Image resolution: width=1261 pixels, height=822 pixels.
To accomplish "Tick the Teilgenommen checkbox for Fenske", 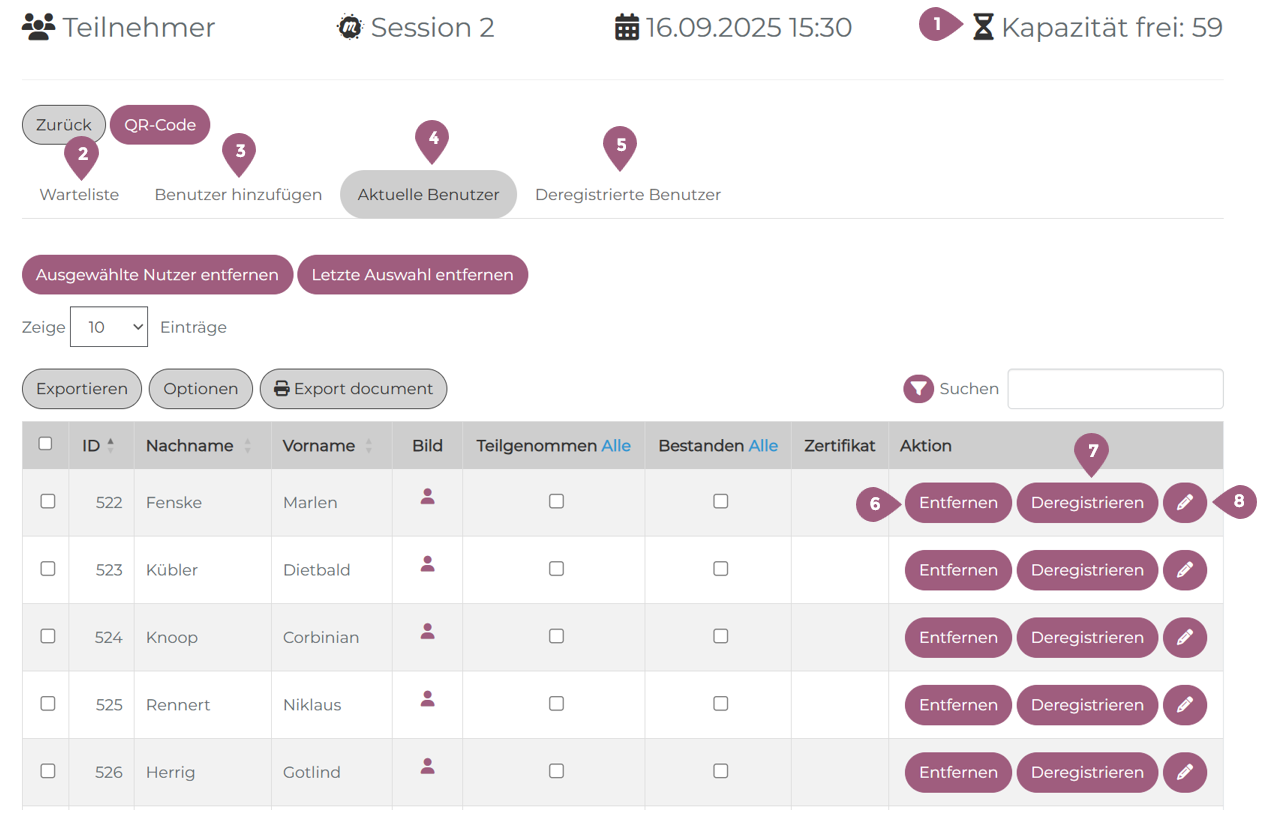I will coord(556,502).
